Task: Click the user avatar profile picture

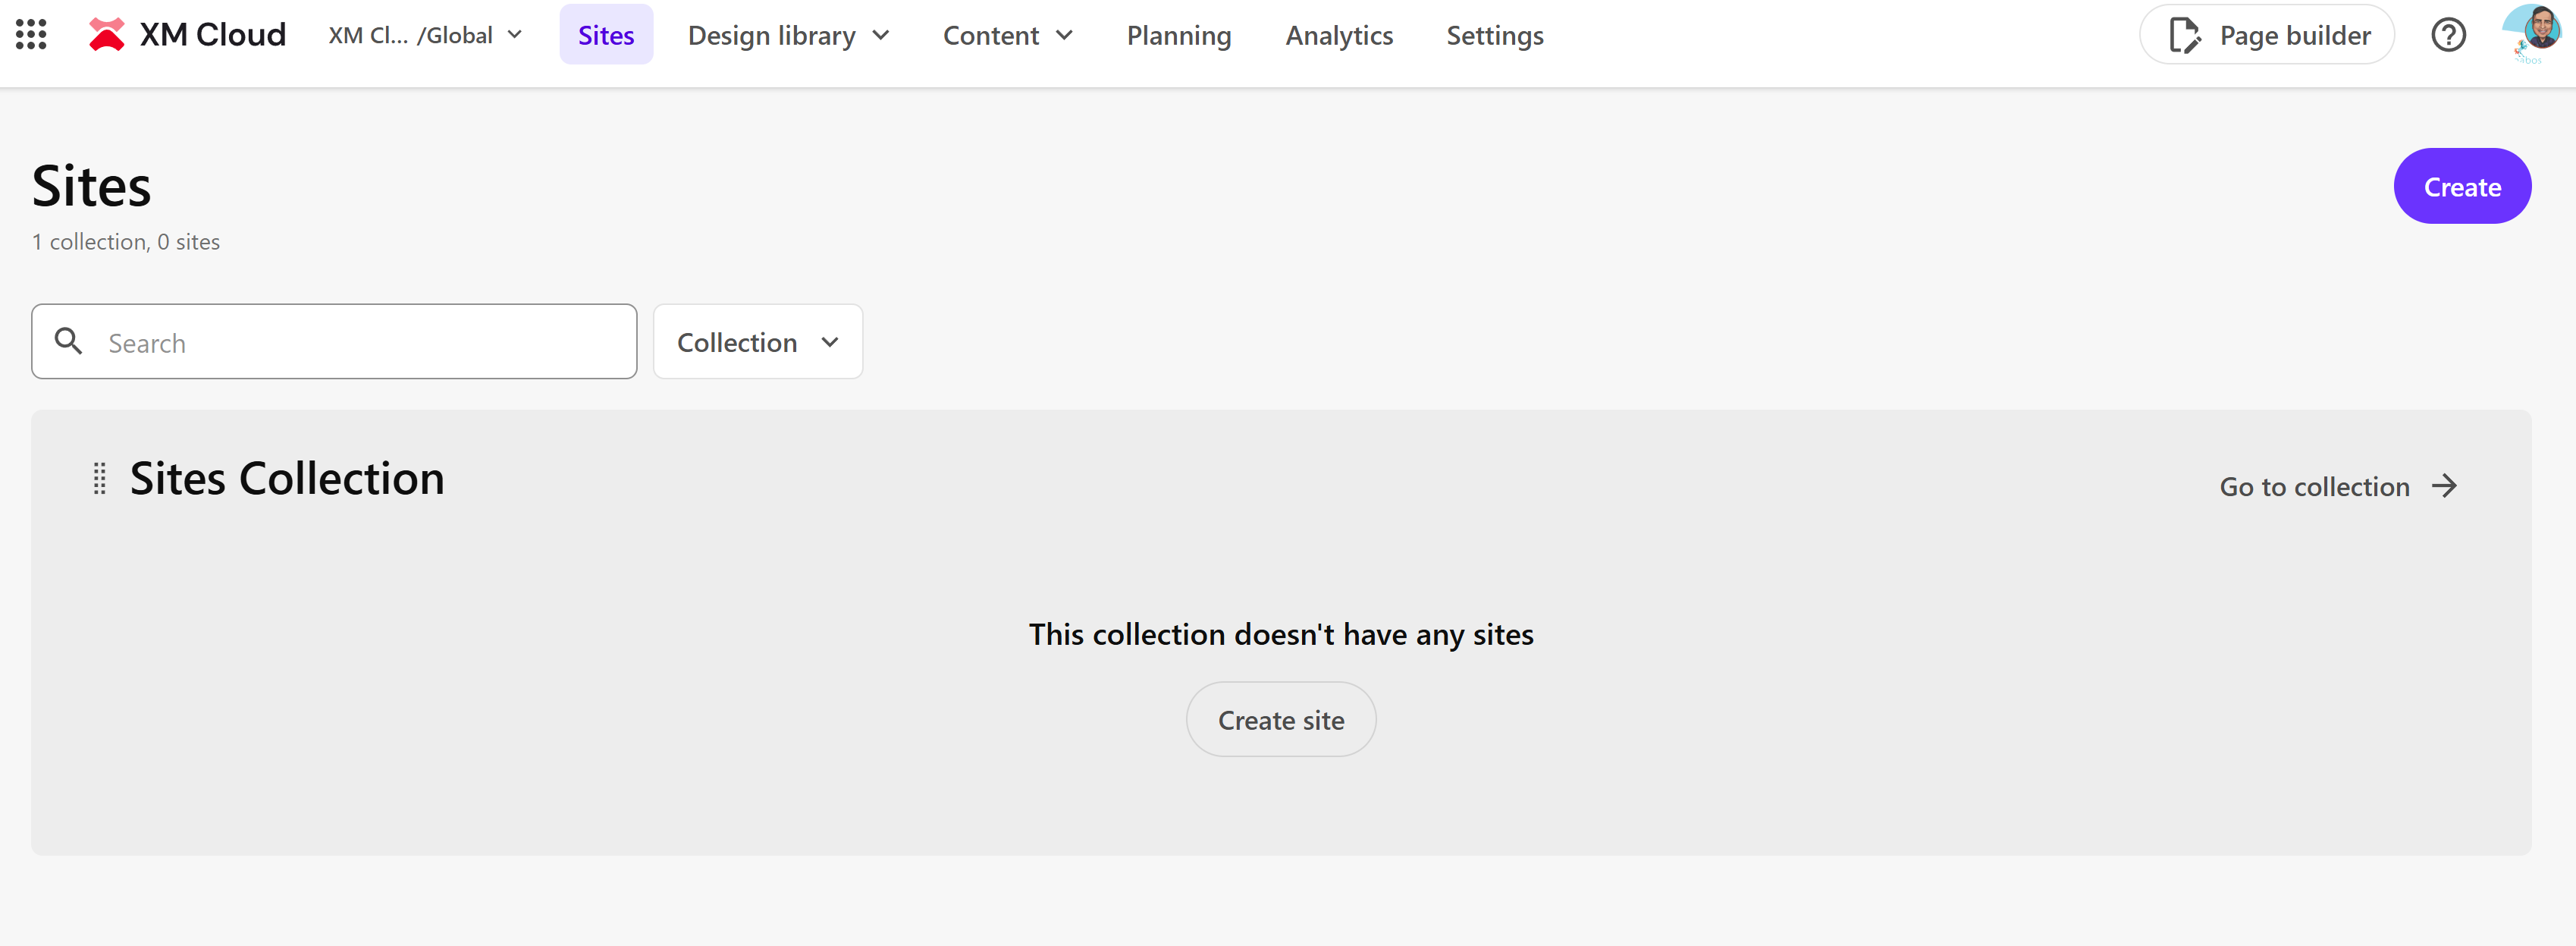Action: coord(2528,34)
